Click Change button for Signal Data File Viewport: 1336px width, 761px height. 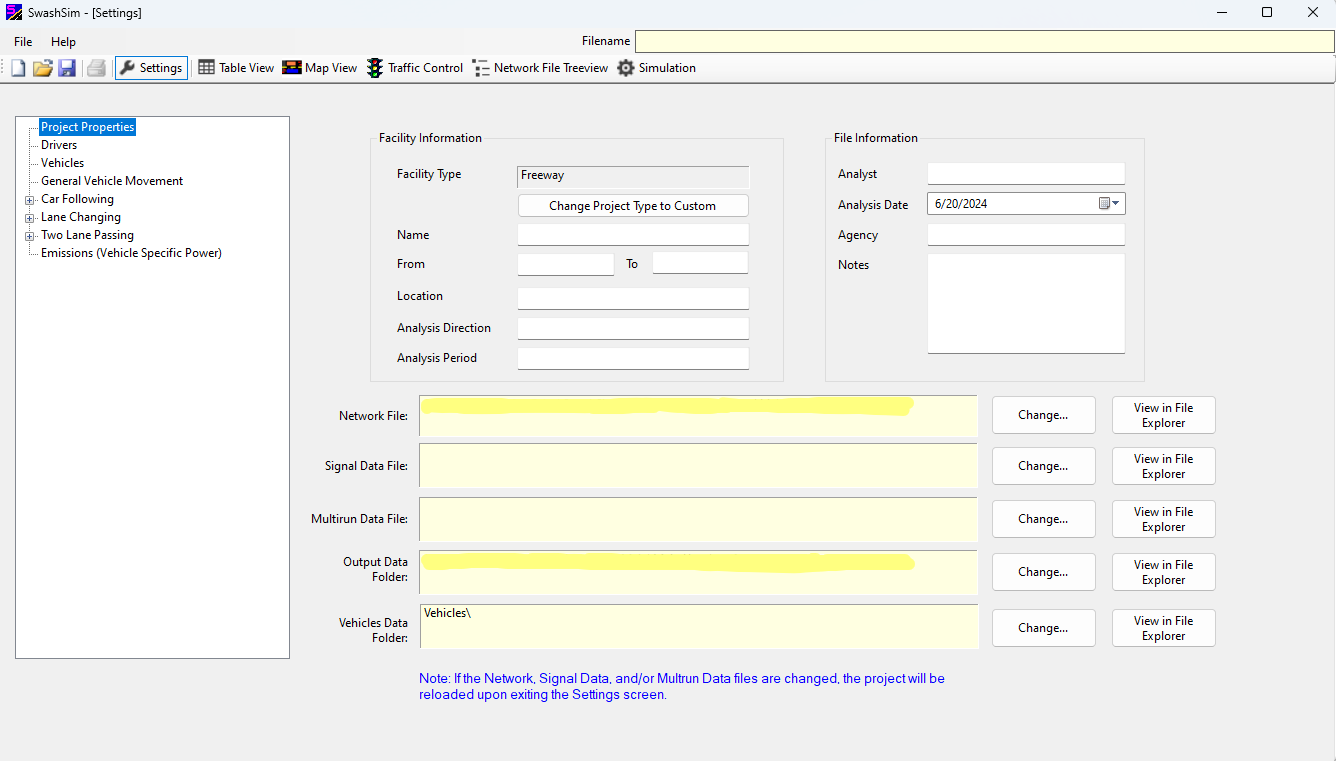point(1043,466)
